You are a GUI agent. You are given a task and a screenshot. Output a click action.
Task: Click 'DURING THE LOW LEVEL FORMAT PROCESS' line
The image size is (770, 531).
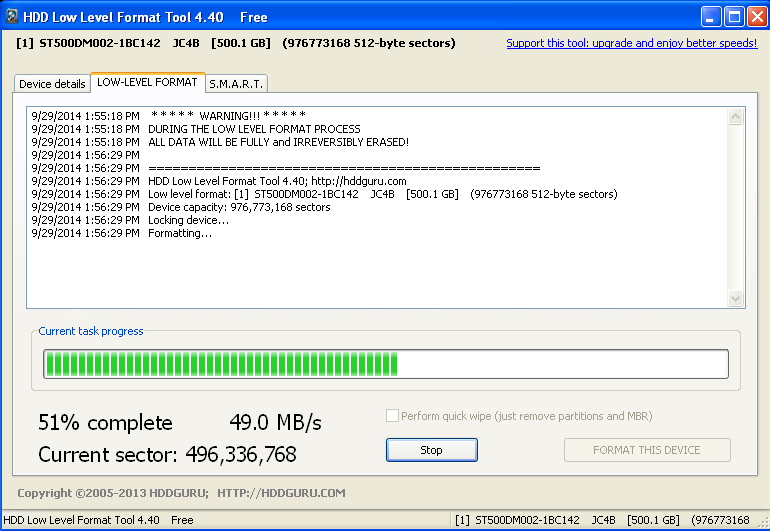196,129
